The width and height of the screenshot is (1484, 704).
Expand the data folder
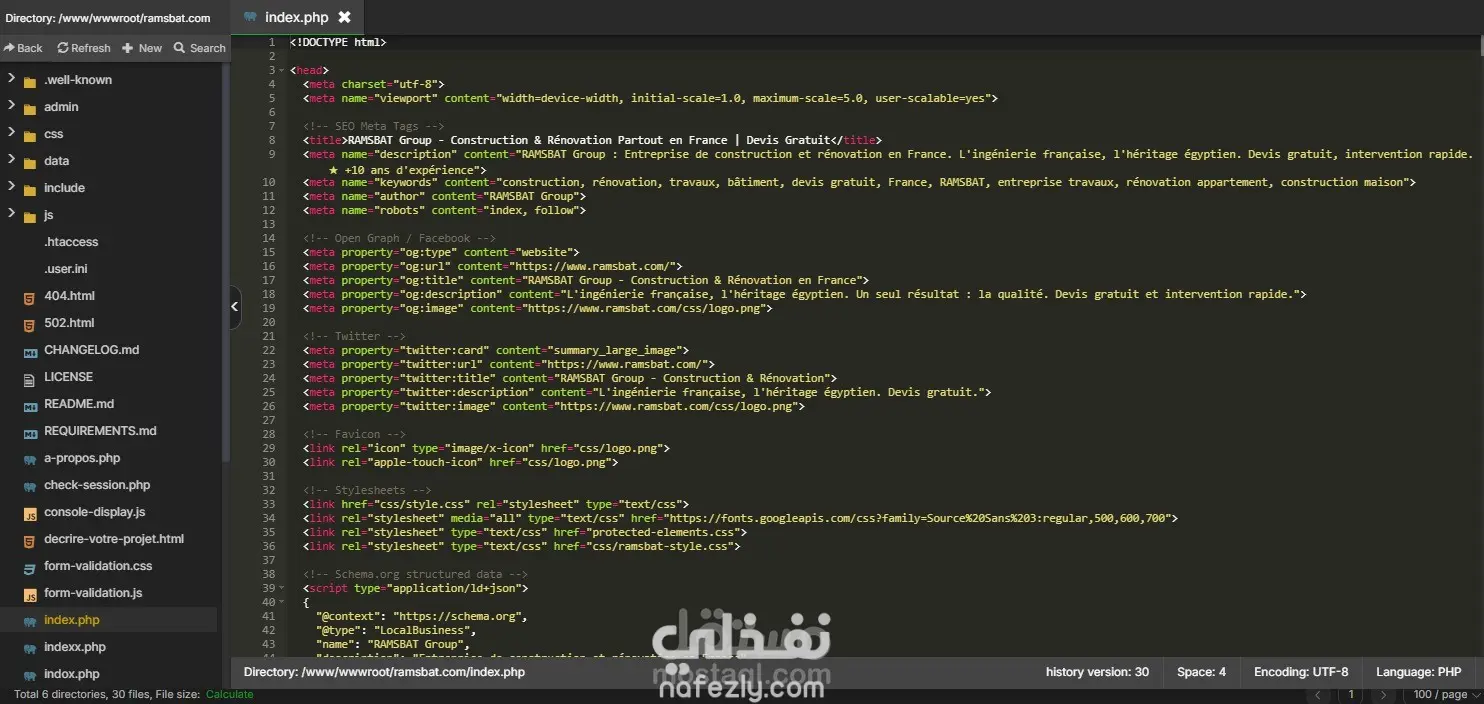[11, 160]
